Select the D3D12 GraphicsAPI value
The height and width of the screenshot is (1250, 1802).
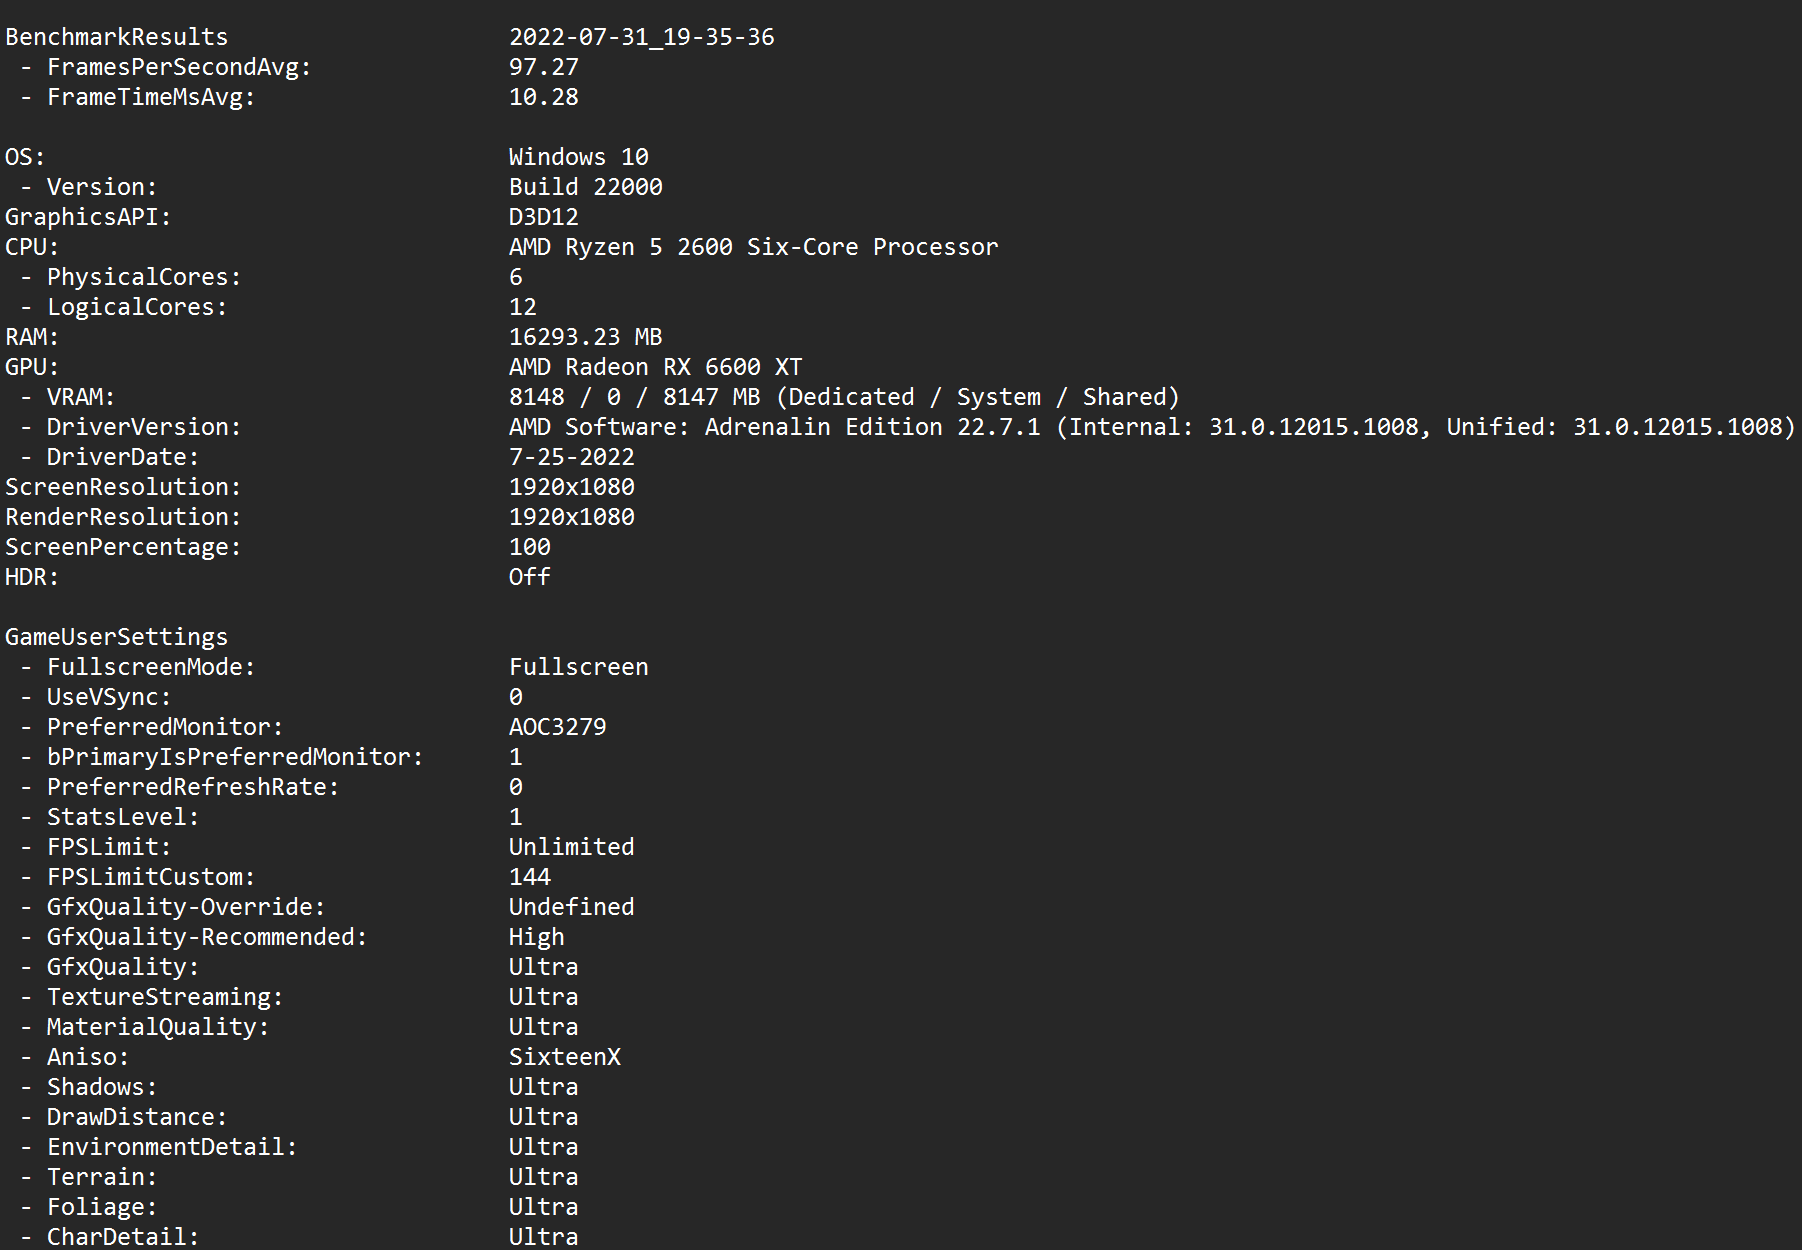point(543,217)
